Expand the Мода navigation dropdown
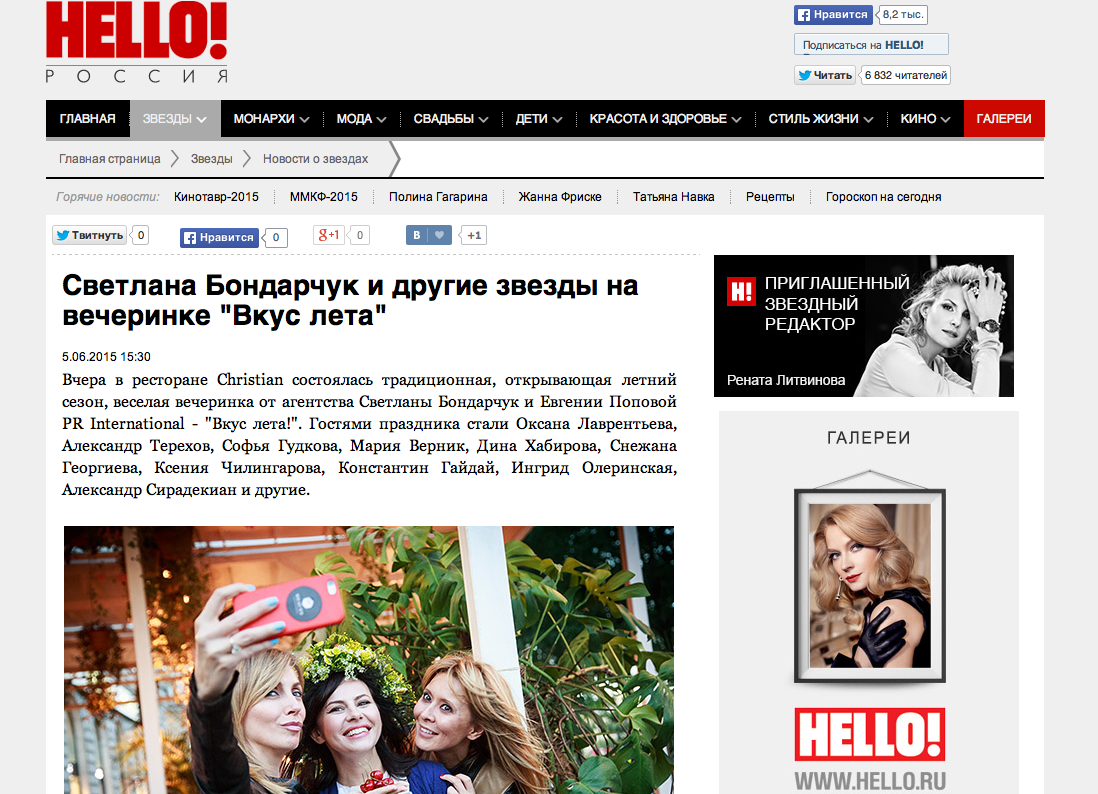This screenshot has height=794, width=1098. (361, 118)
